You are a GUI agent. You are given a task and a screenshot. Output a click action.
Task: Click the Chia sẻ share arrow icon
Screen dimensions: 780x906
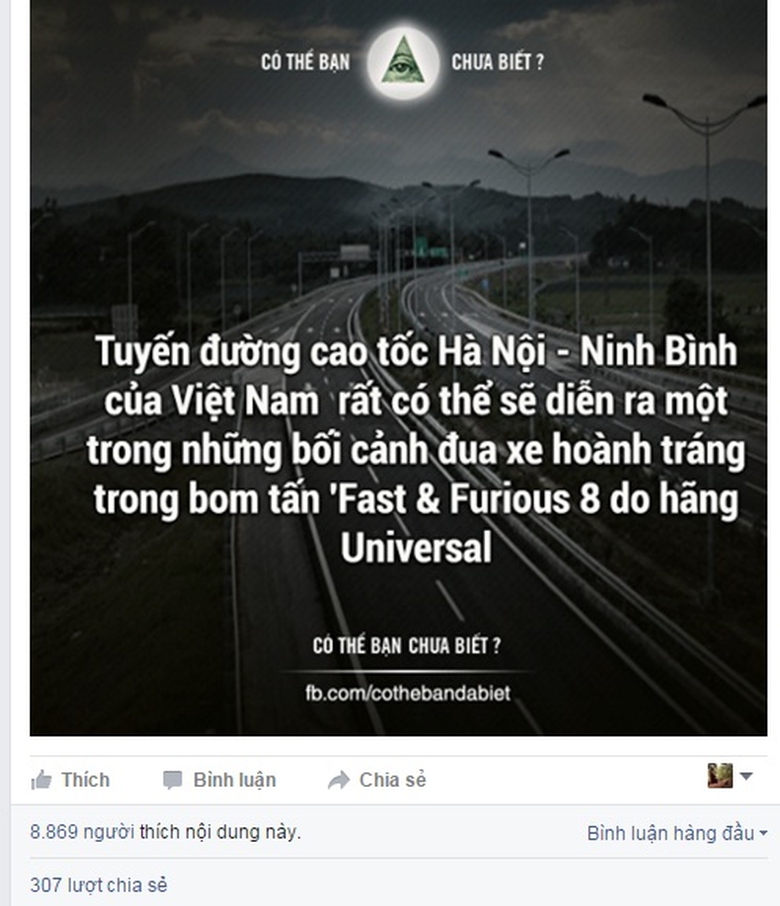coord(339,780)
